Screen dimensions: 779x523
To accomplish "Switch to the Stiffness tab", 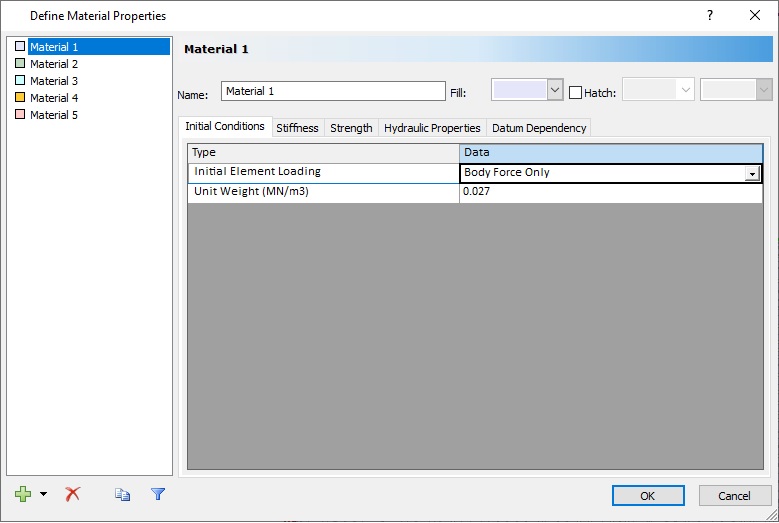I will pyautogui.click(x=297, y=128).
